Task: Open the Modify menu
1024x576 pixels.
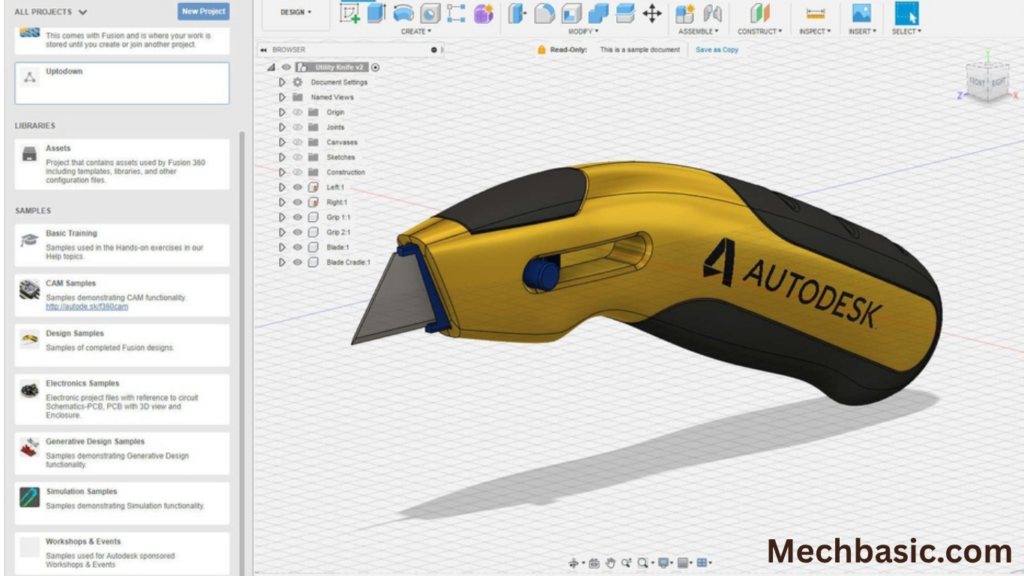Action: click(x=583, y=31)
